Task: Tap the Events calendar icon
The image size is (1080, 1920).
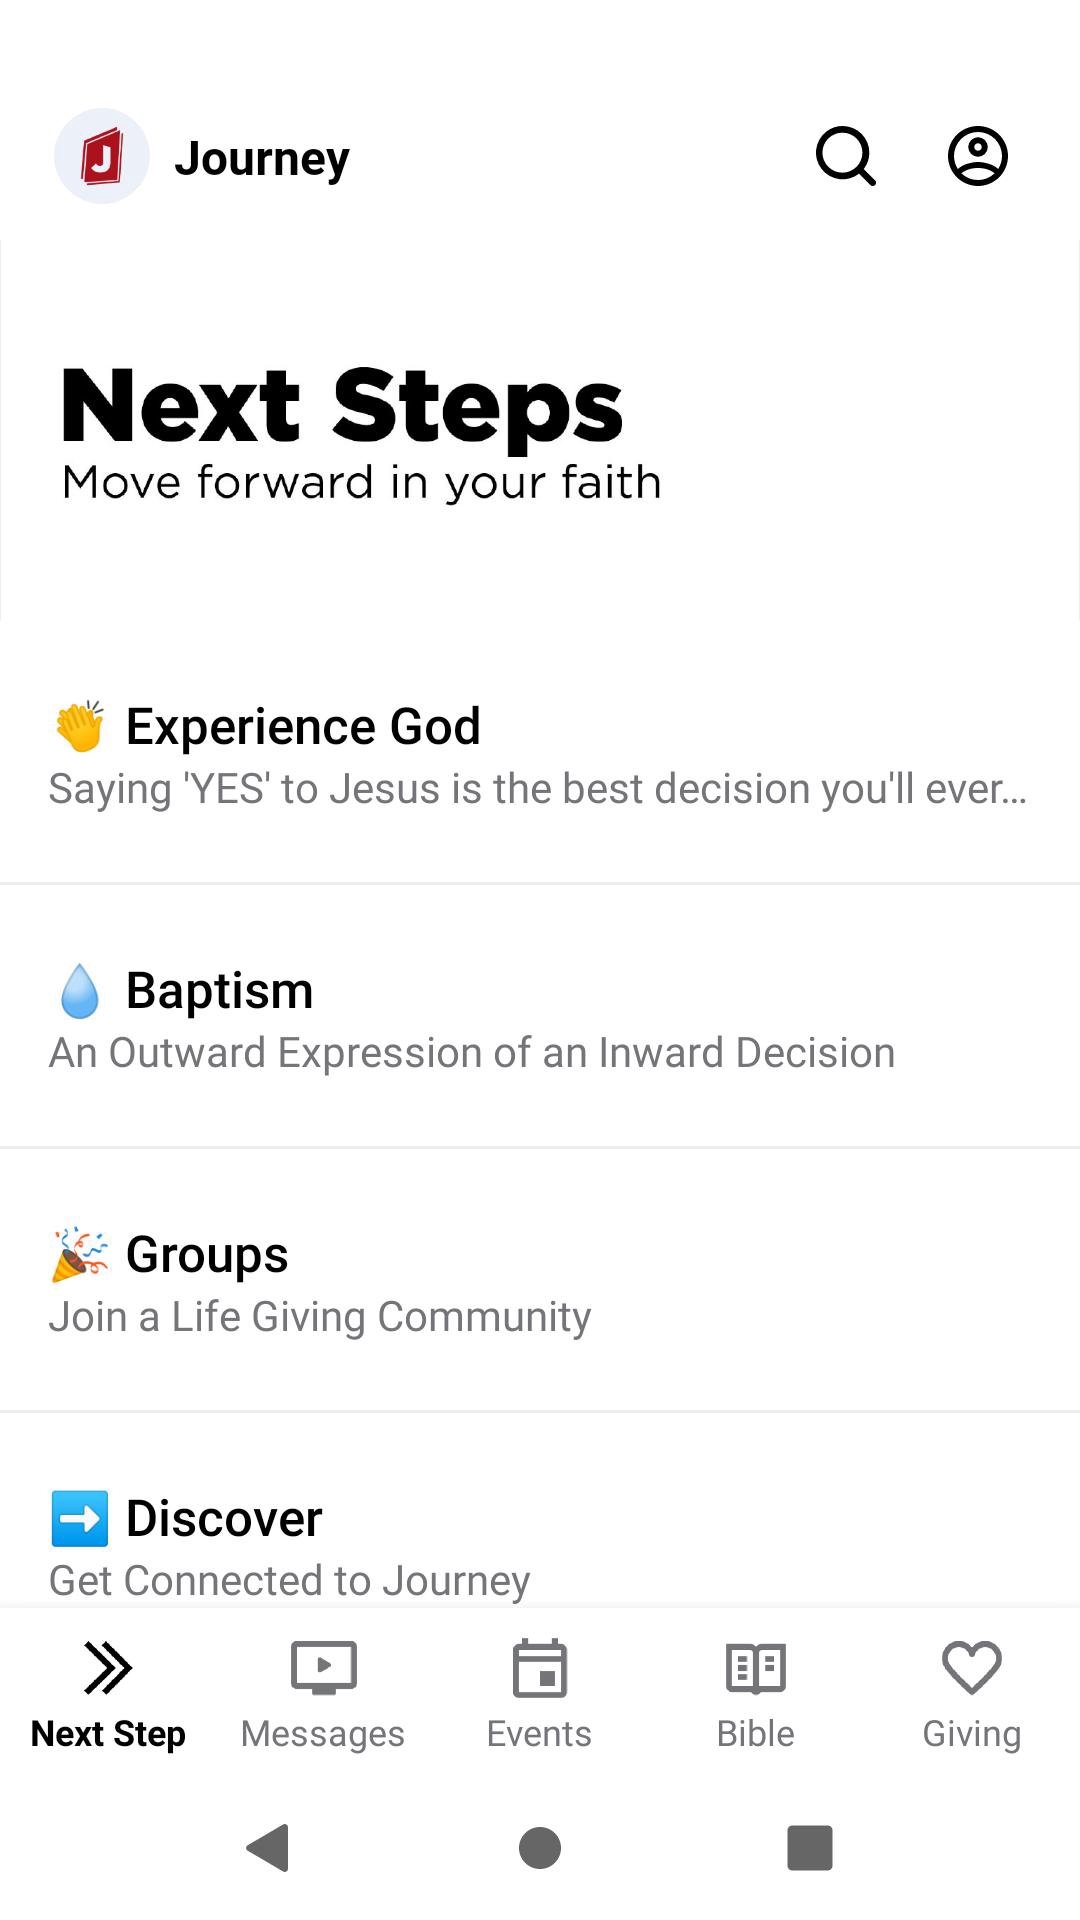Action: point(540,1668)
